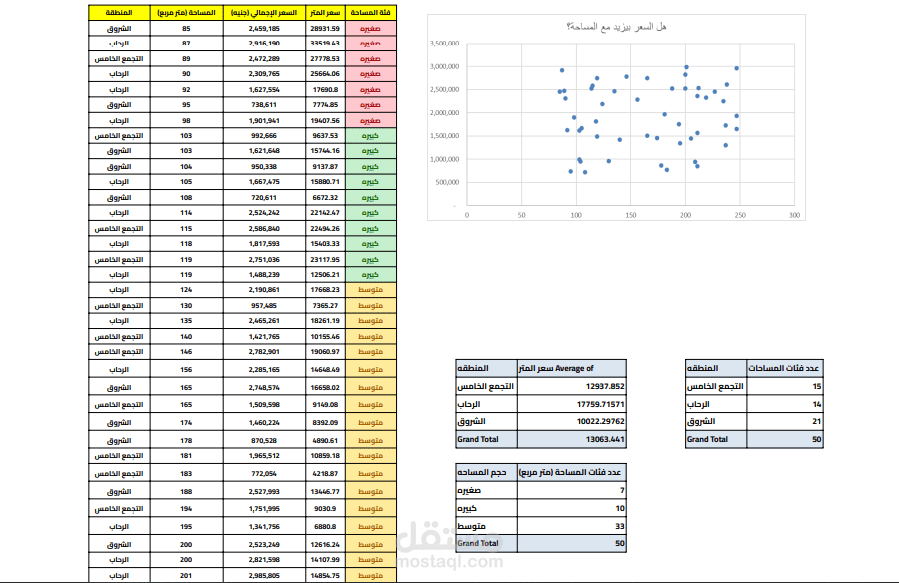899x583 pixels.
Task: Click the 3,500,000 label on the chart's vertical axis
Action: 444,43
